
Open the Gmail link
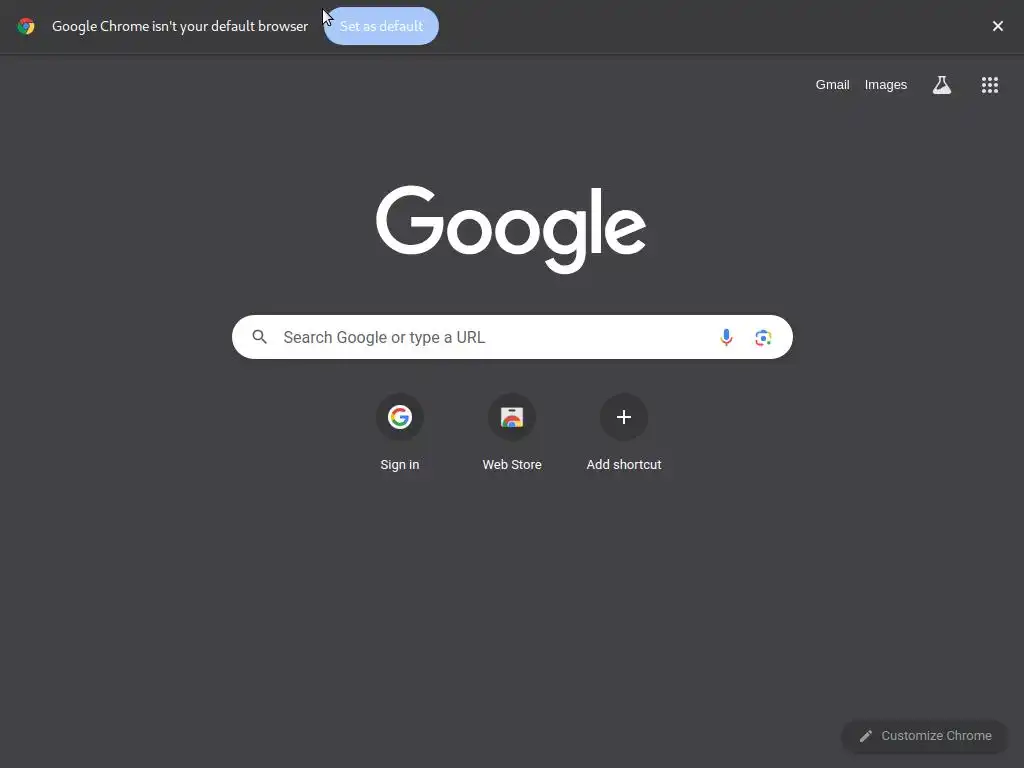click(832, 85)
